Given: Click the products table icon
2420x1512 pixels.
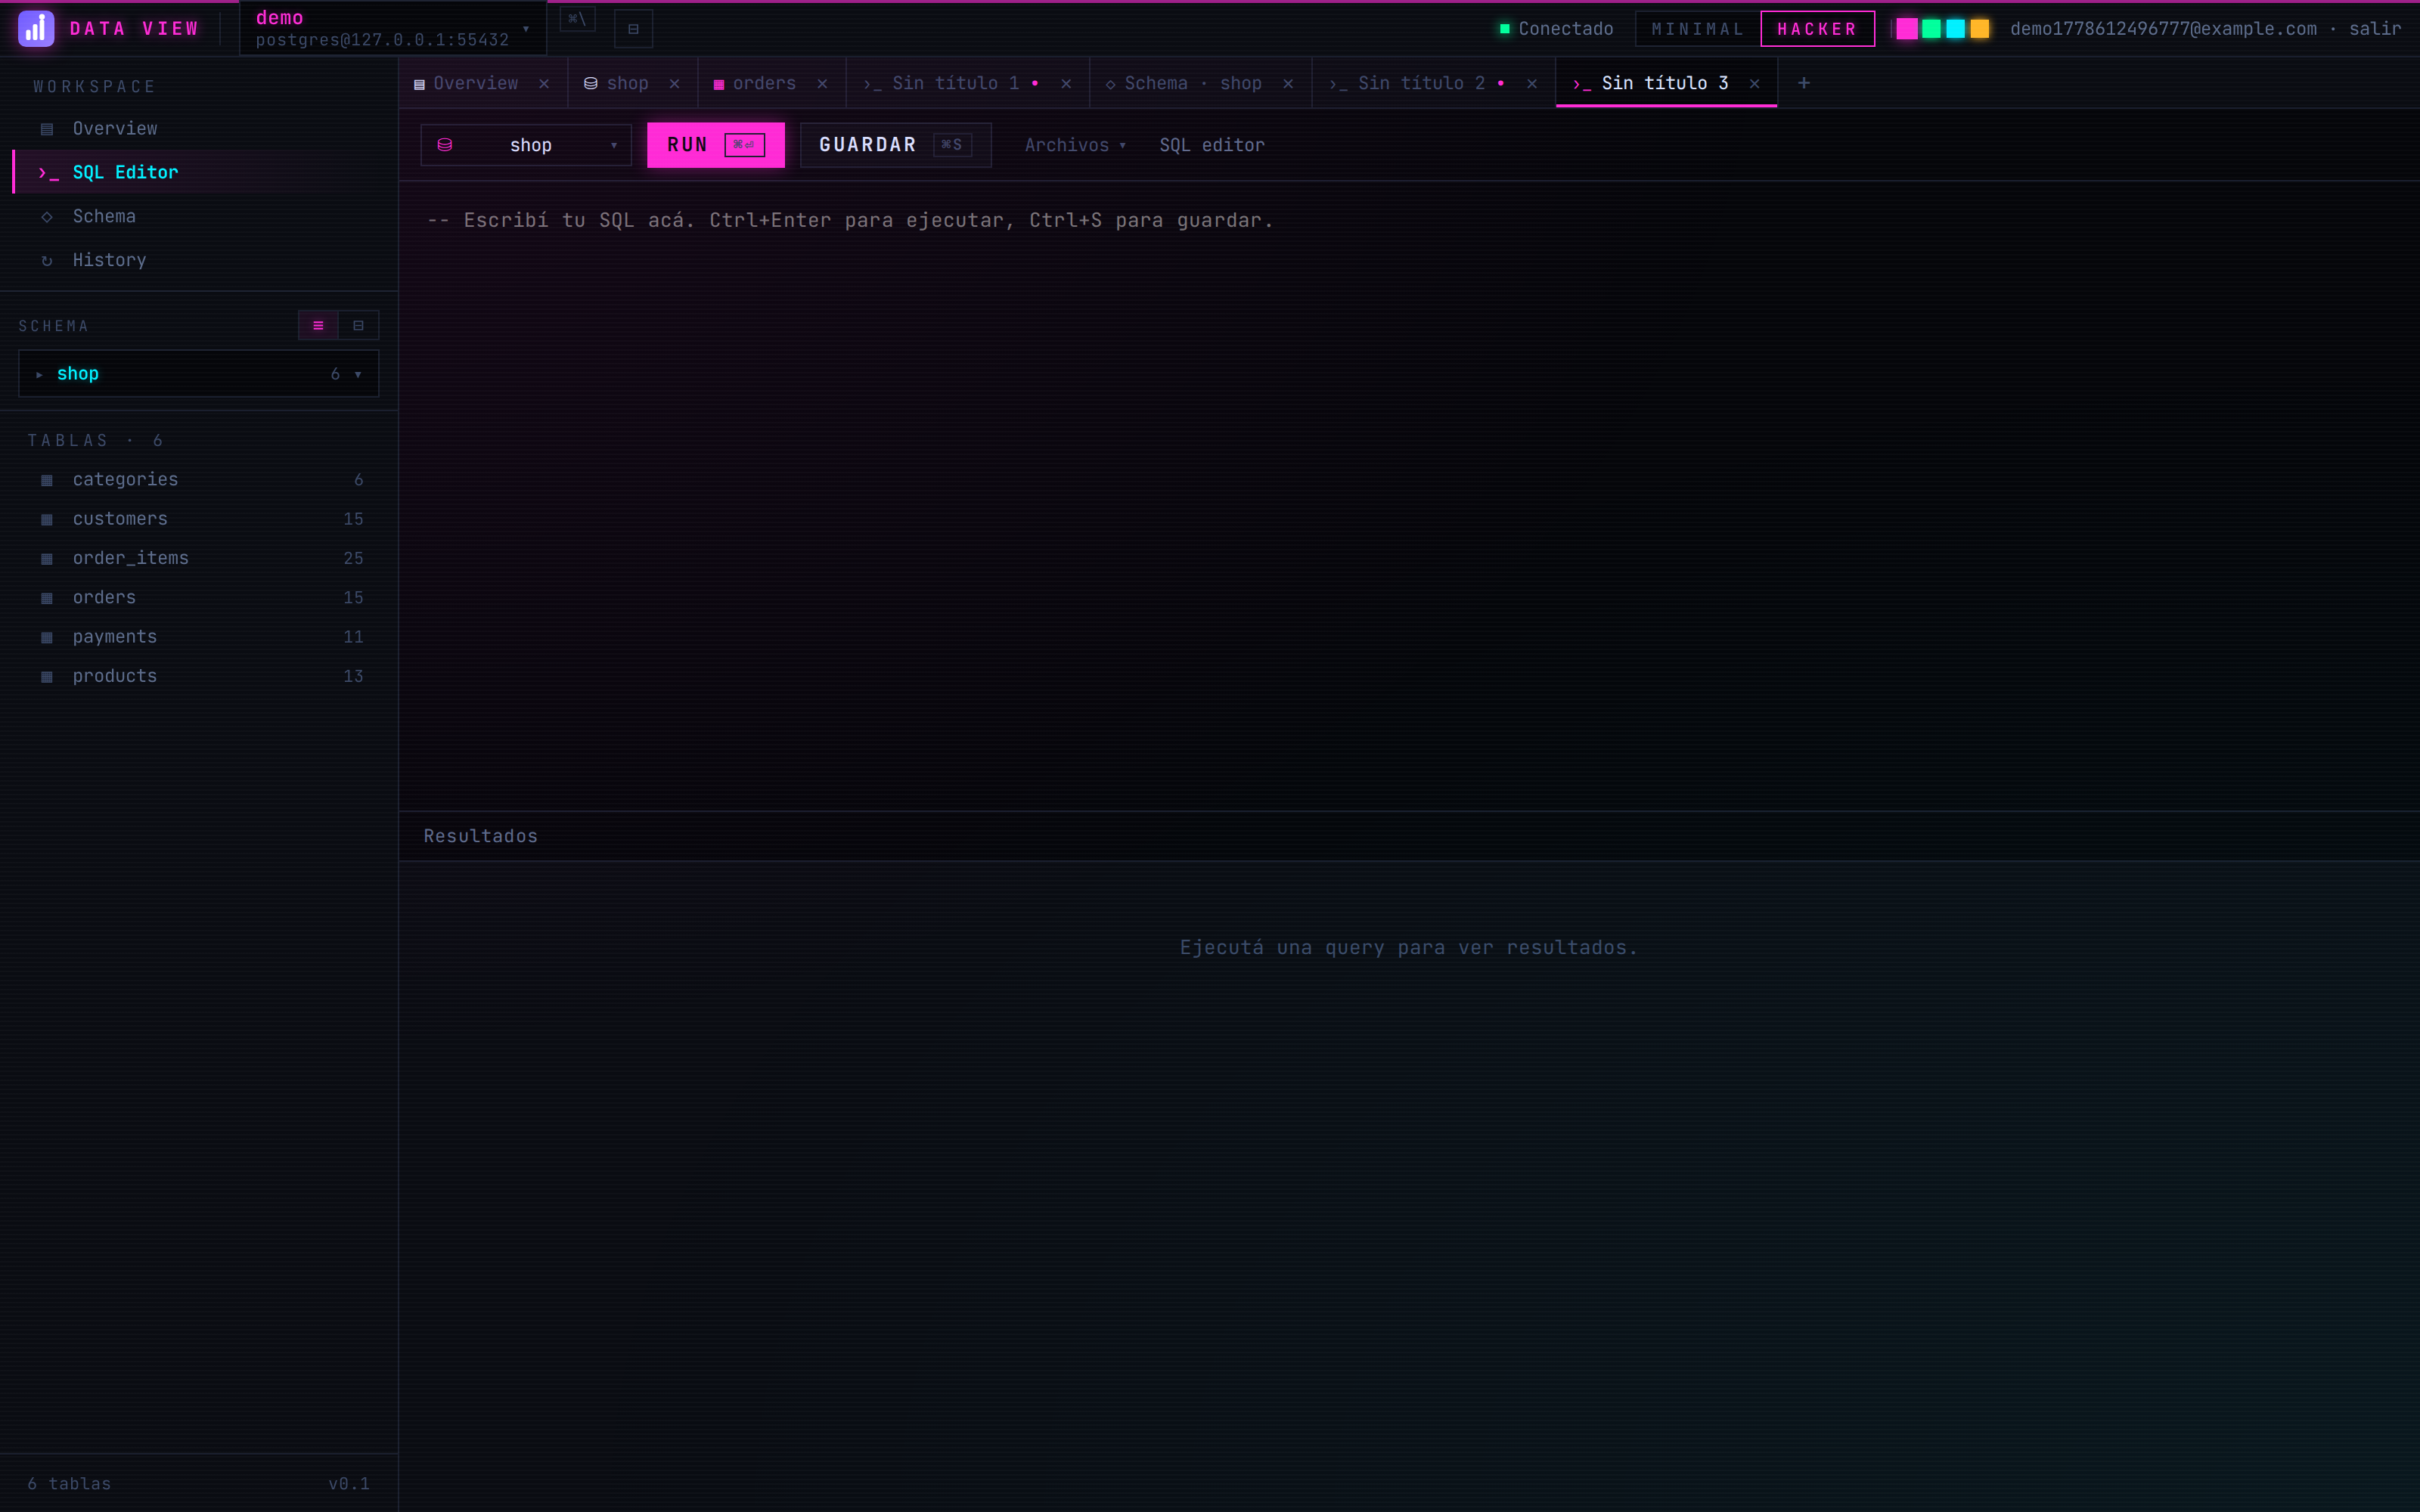Looking at the screenshot, I should tap(47, 677).
